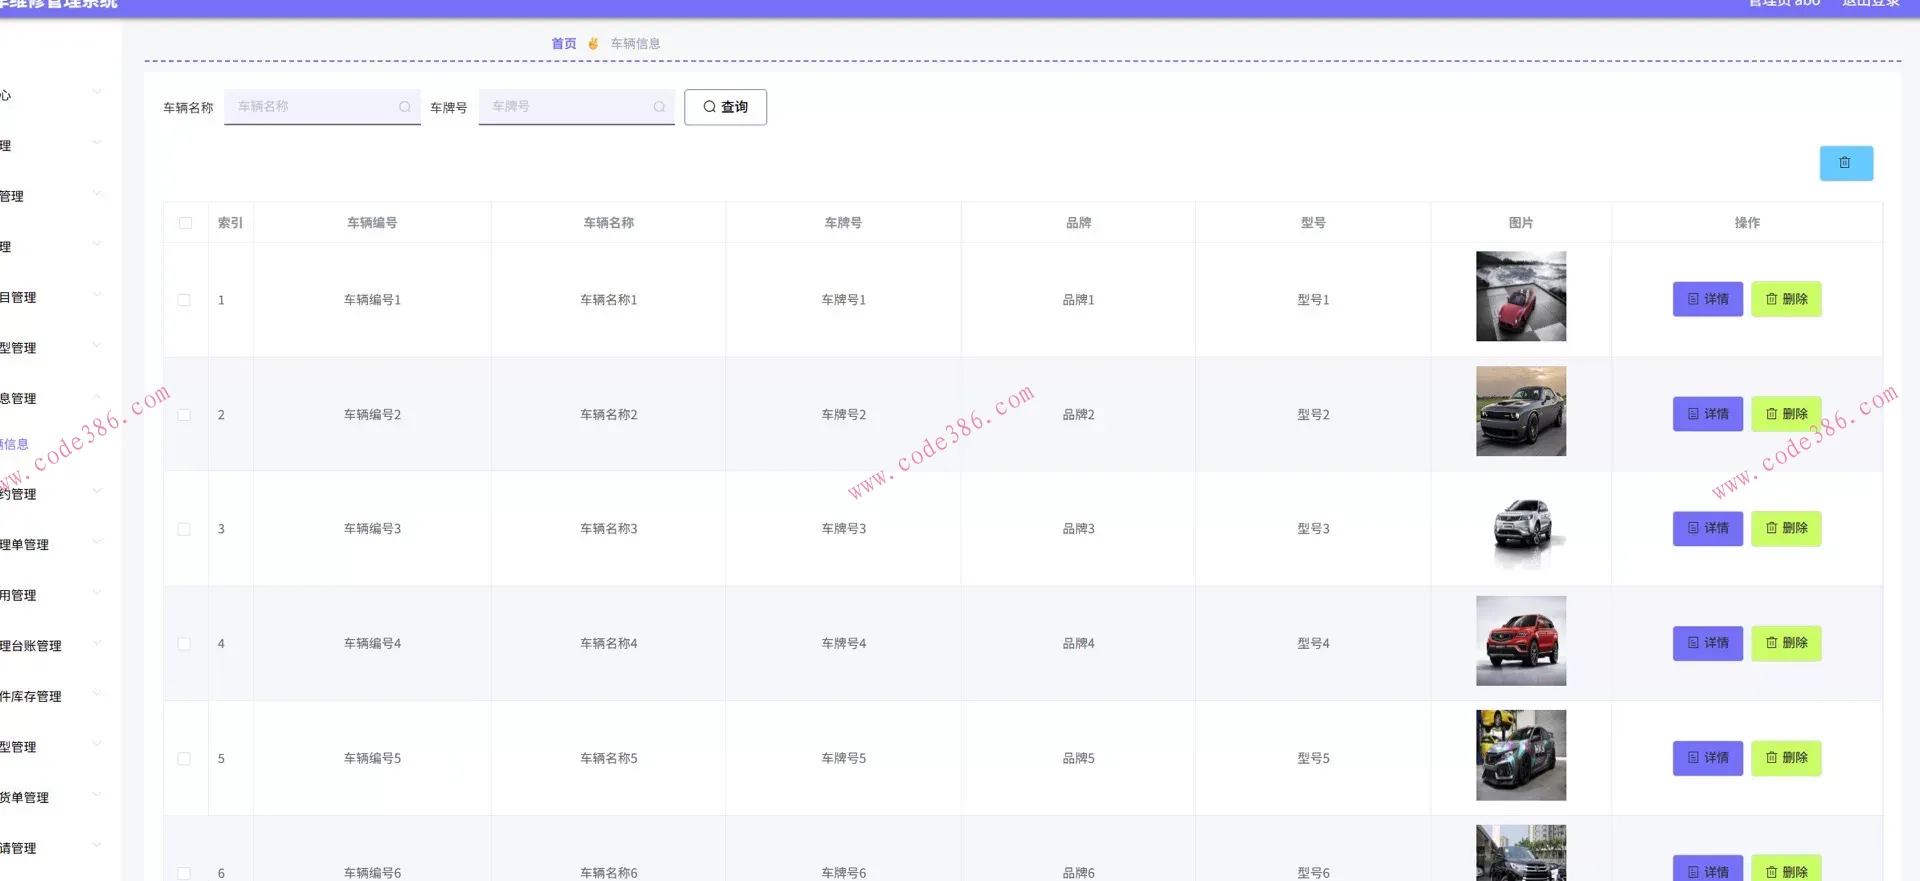Collapse the 息管理 sidebar menu chevron
Viewport: 1920px width, 881px height.
point(97,396)
